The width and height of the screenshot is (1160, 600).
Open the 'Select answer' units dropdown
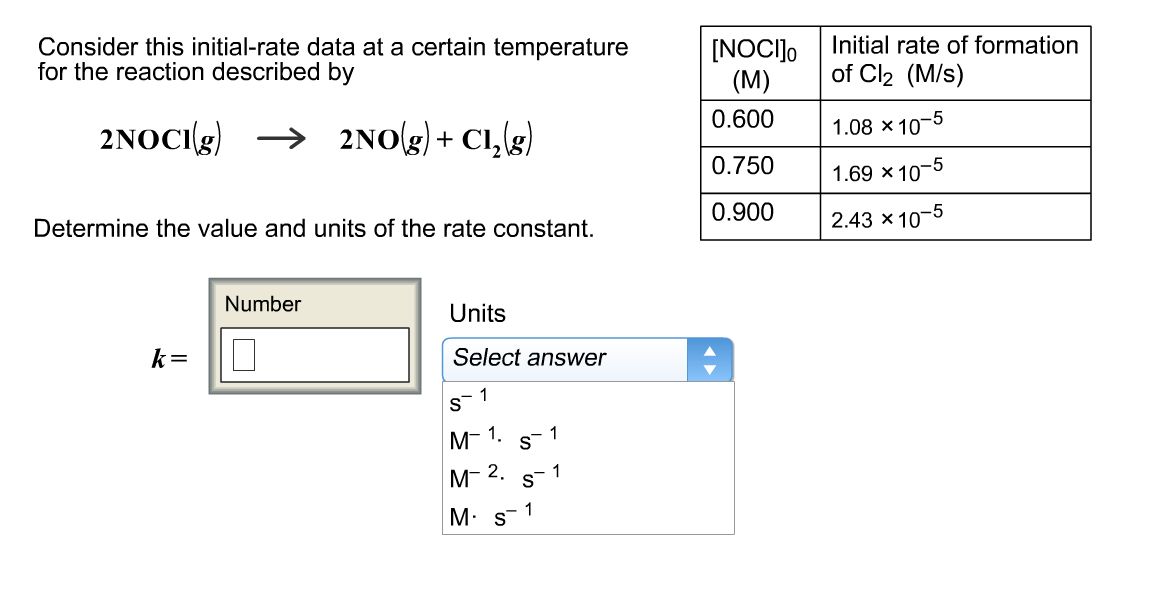(565, 359)
